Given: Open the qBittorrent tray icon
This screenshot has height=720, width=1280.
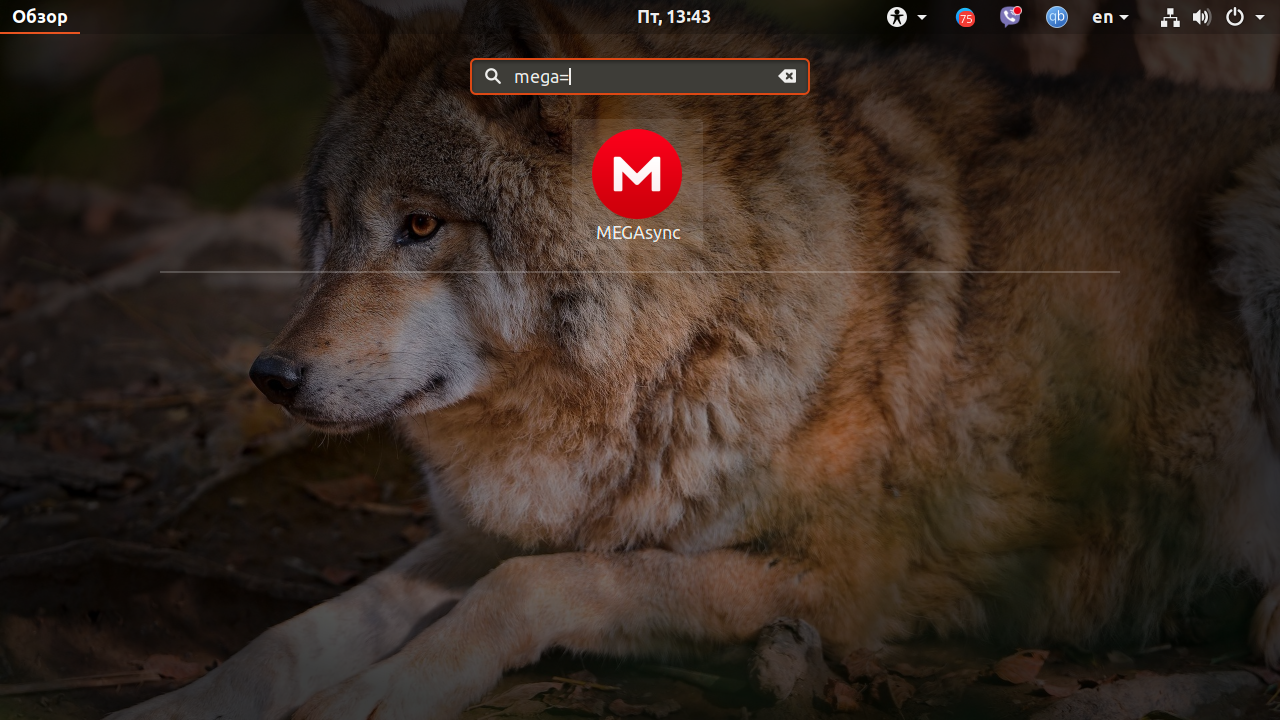Looking at the screenshot, I should pos(1057,17).
